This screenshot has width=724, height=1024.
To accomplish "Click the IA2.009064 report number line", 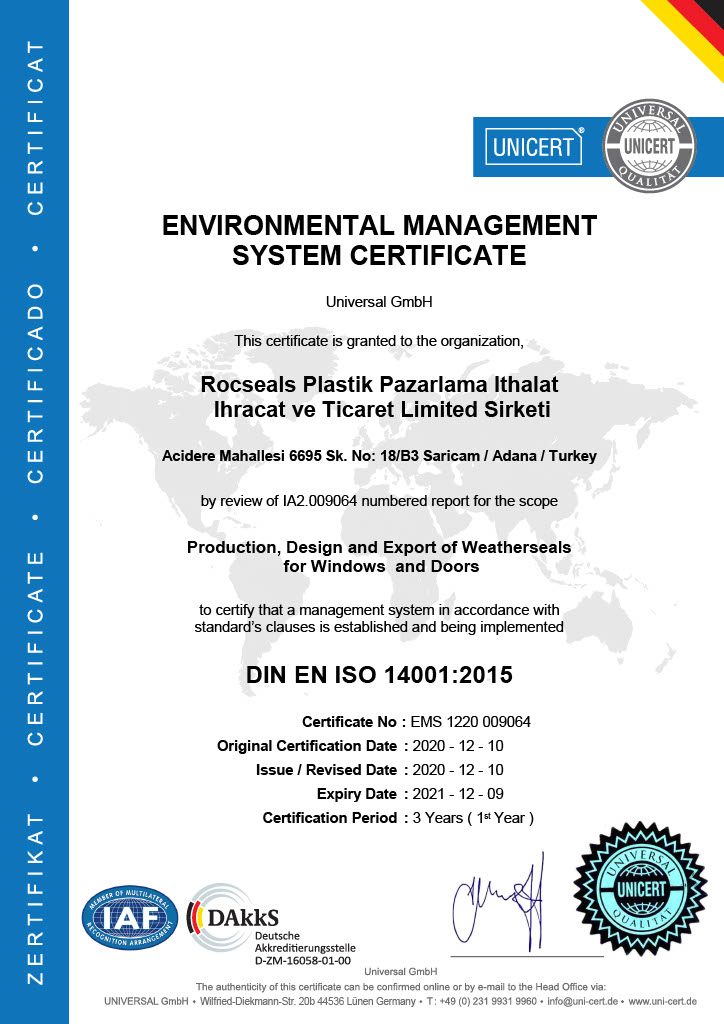I will pos(379,501).
